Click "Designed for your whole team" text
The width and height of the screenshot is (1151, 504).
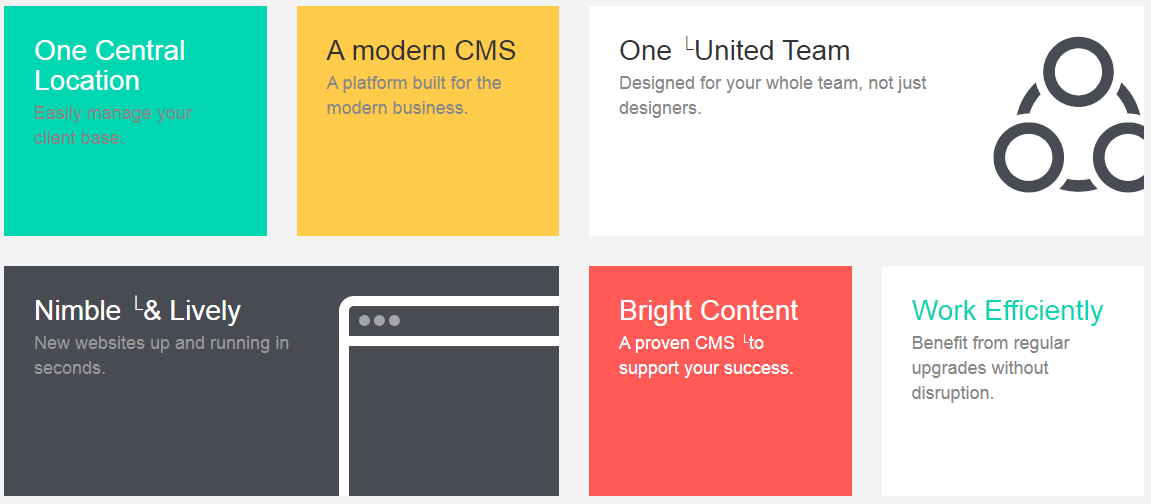[x=772, y=95]
